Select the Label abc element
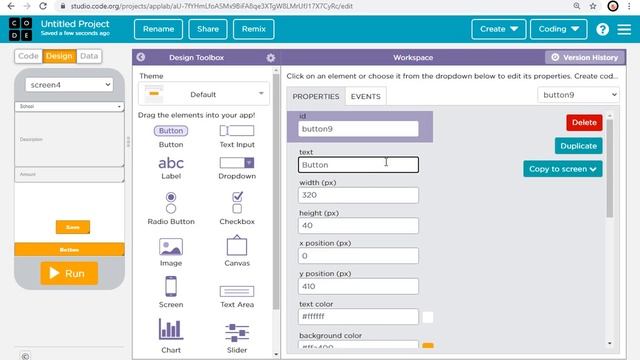 point(171,163)
